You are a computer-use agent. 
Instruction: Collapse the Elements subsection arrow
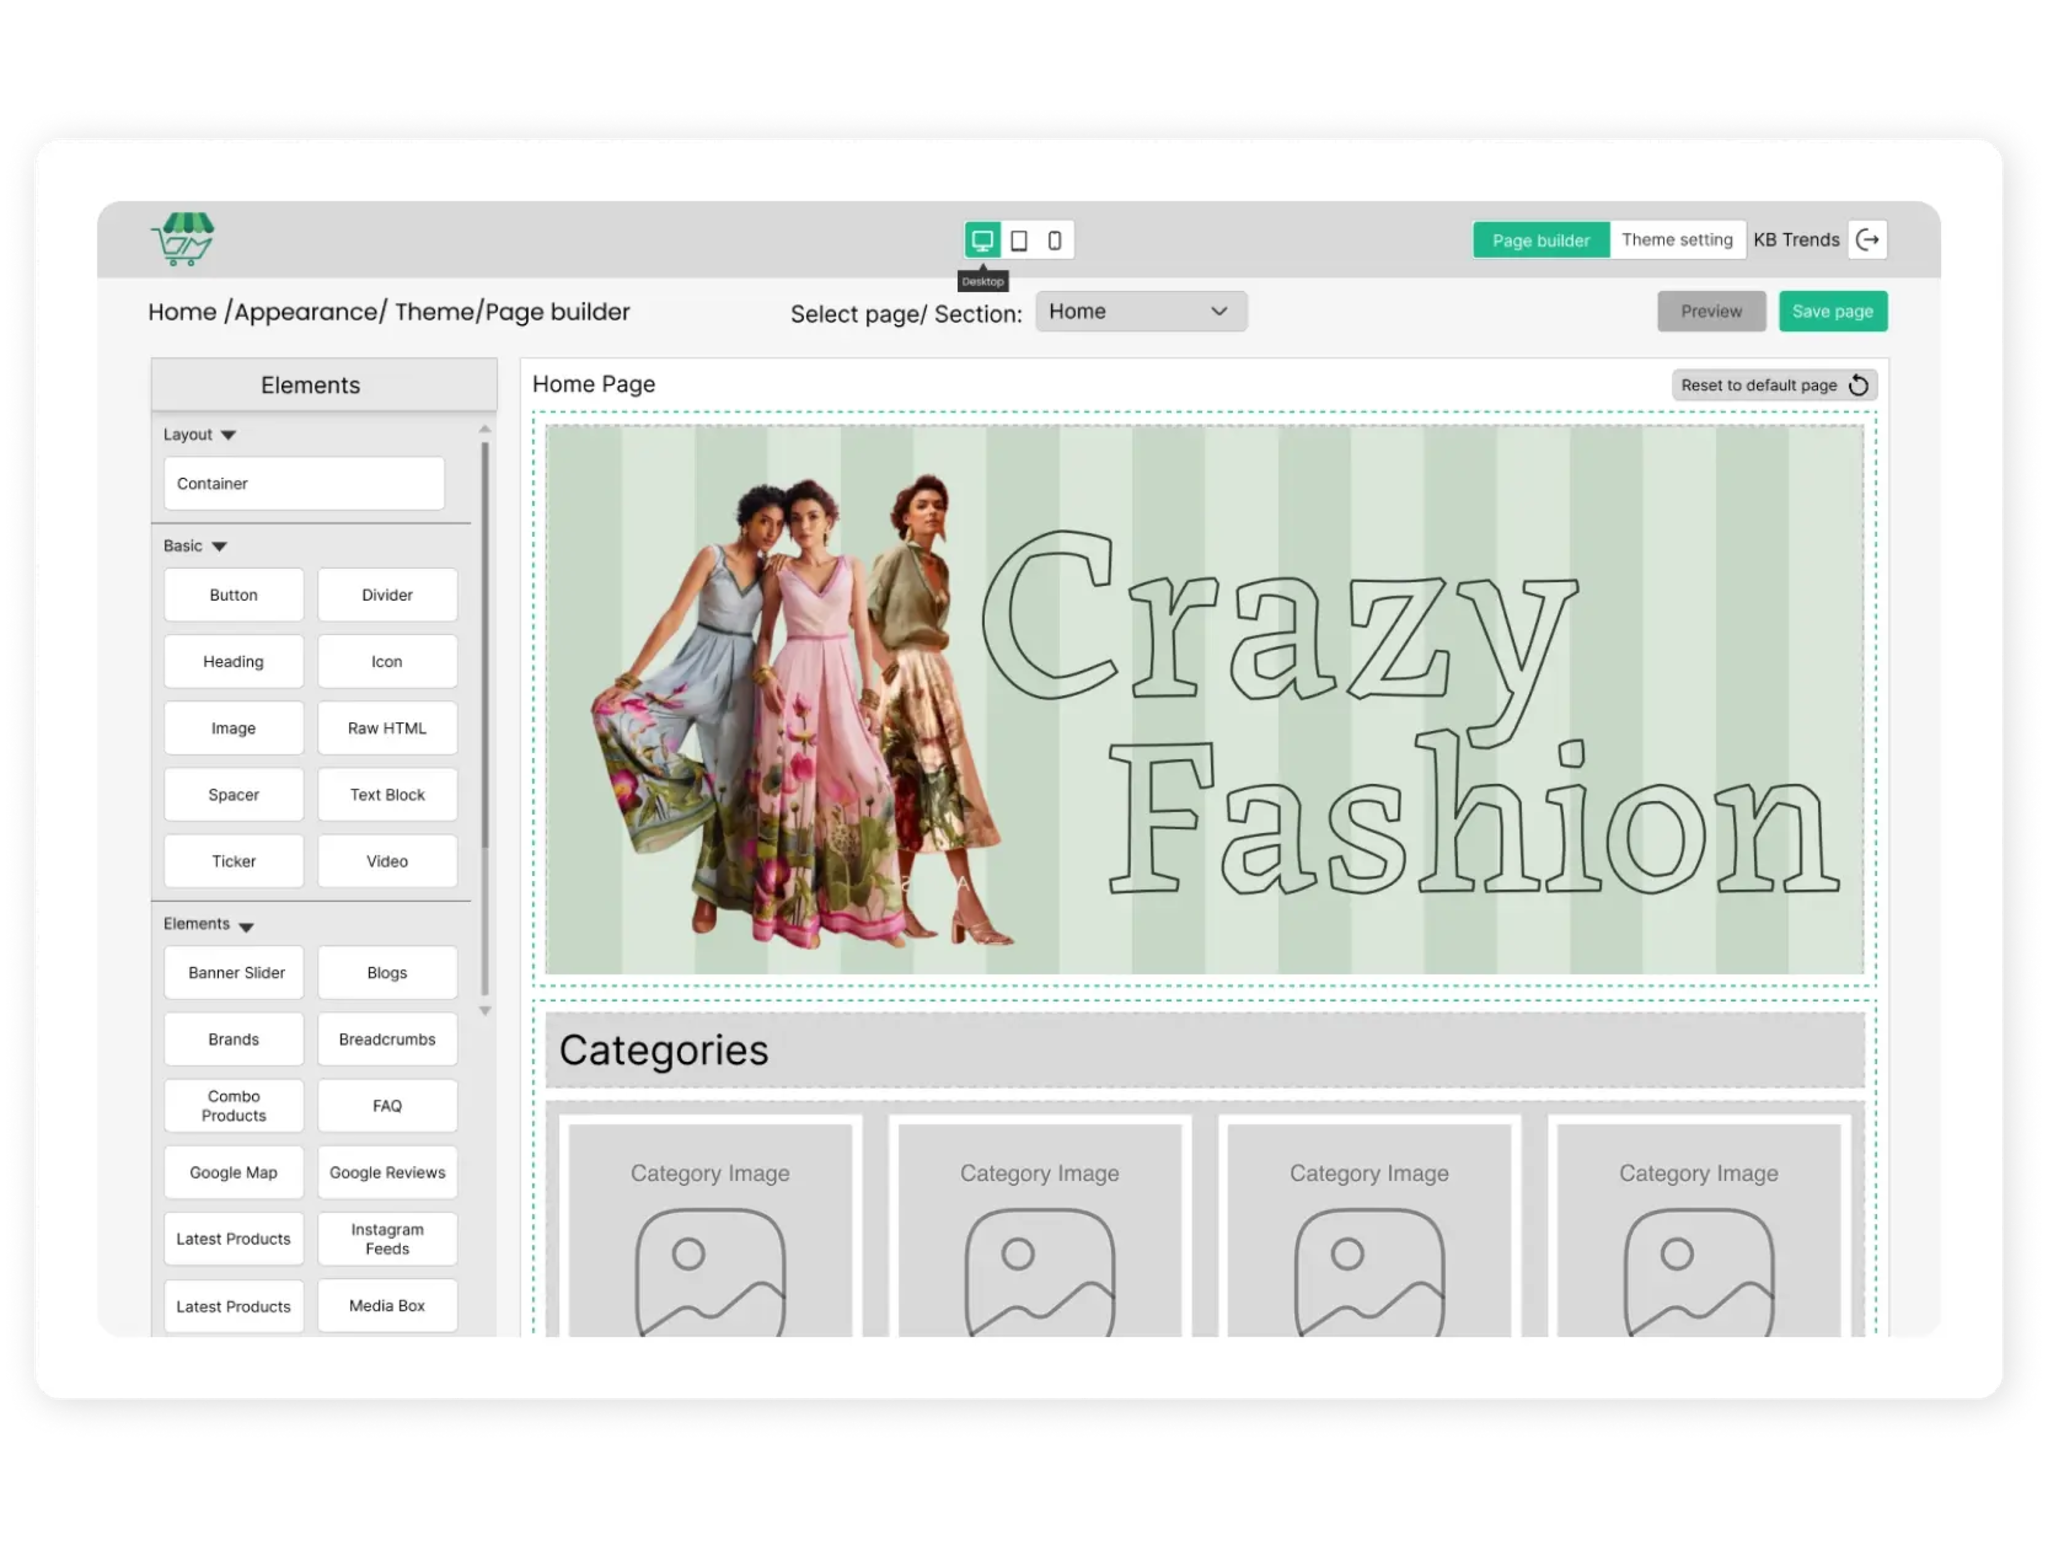click(x=246, y=926)
